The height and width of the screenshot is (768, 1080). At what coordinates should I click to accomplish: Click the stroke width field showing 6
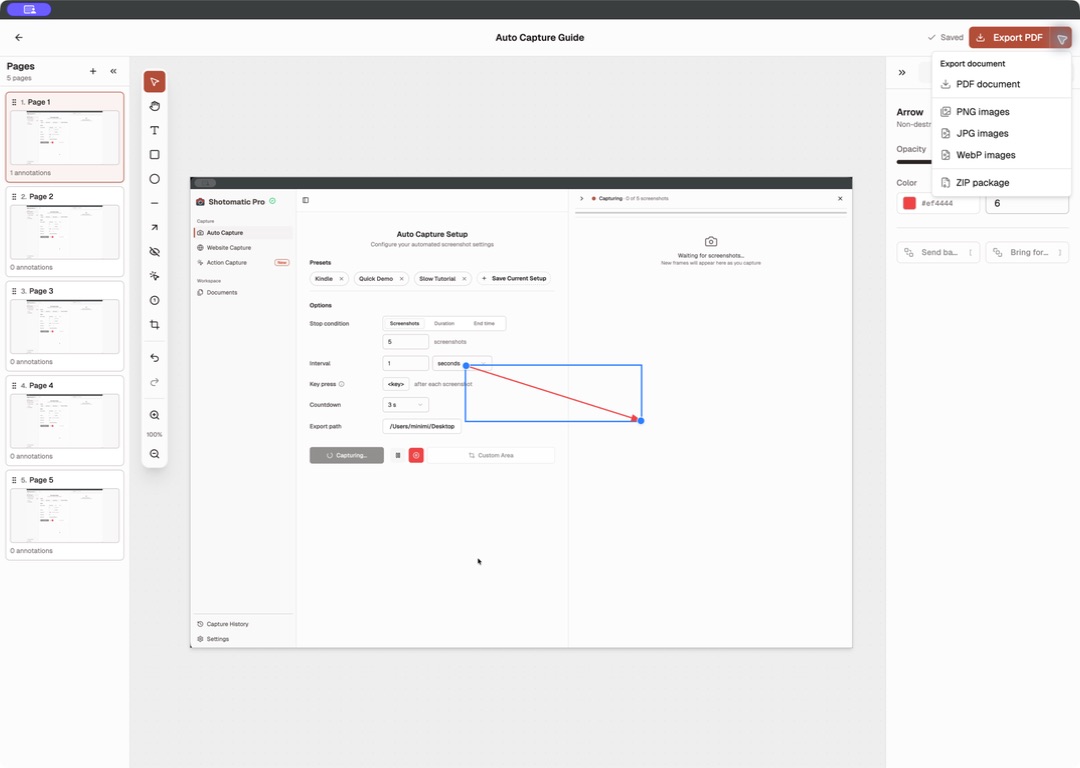point(1027,203)
